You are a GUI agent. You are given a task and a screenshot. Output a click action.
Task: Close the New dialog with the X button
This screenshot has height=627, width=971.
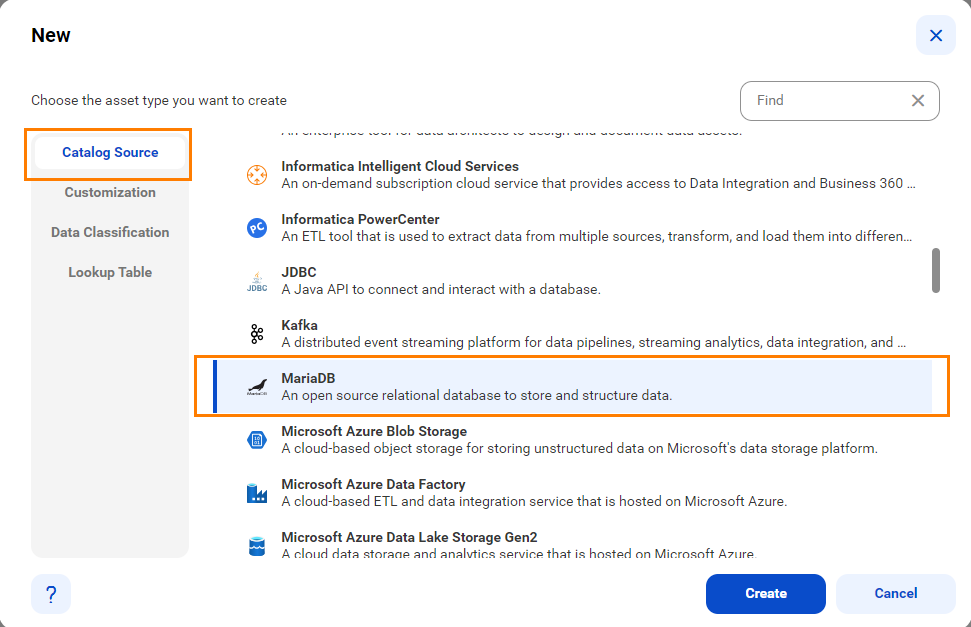click(936, 35)
